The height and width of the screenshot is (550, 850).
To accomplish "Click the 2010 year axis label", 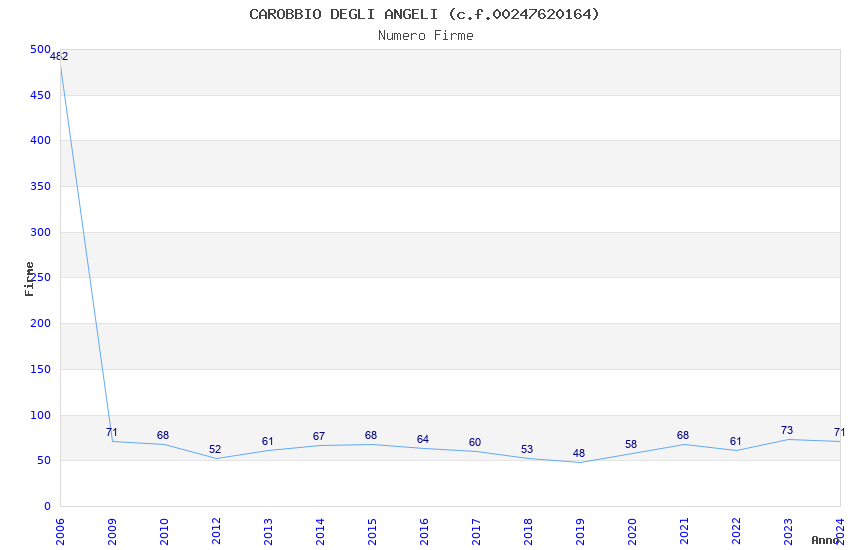I will tap(164, 532).
